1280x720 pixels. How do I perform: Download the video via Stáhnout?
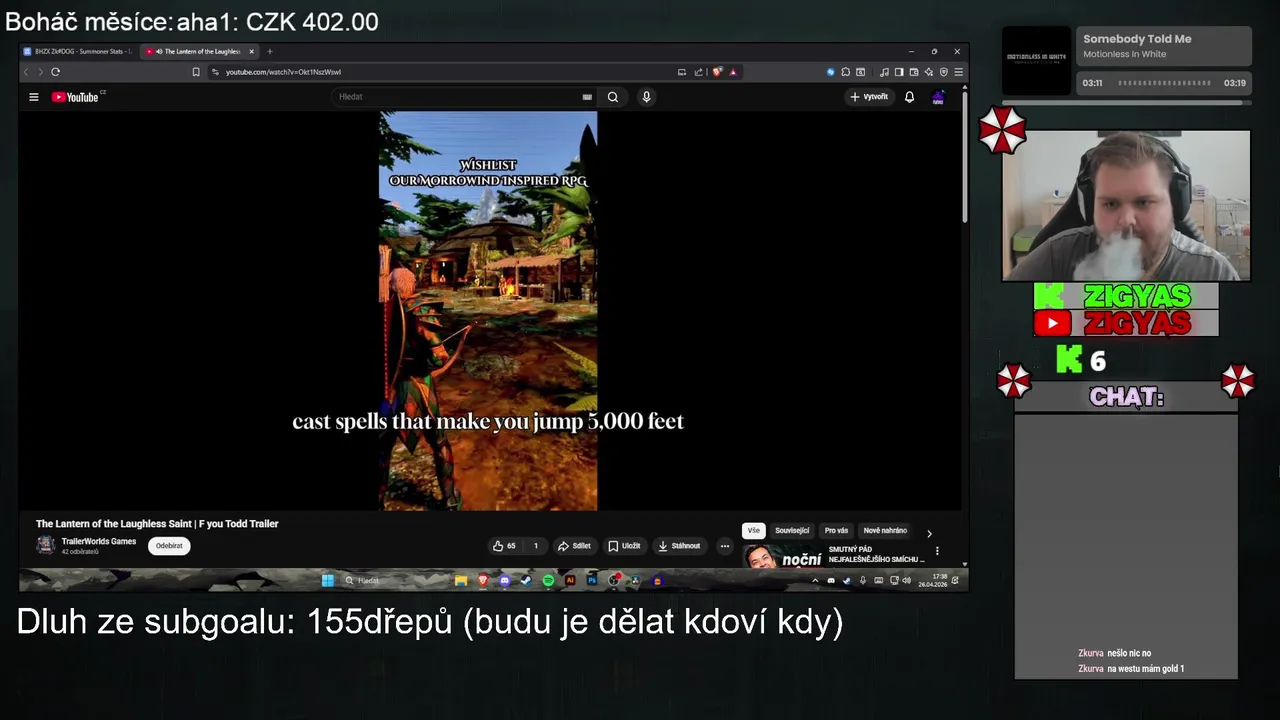[x=679, y=546]
